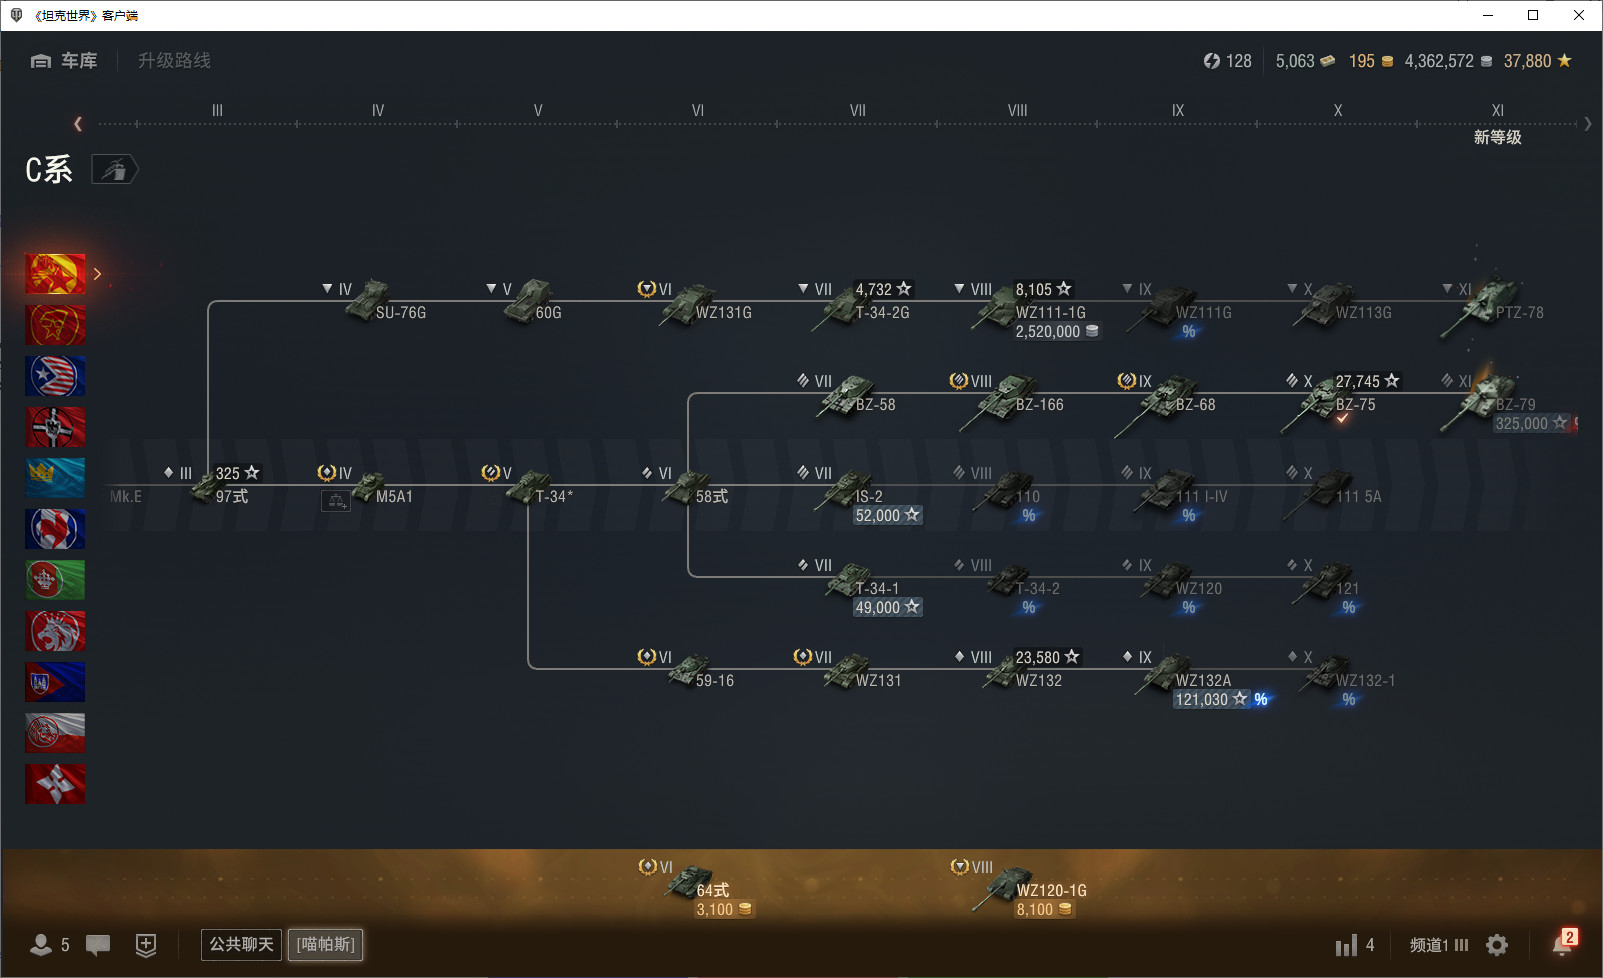Select the Sweden three-crowns nation flag

tap(55, 478)
